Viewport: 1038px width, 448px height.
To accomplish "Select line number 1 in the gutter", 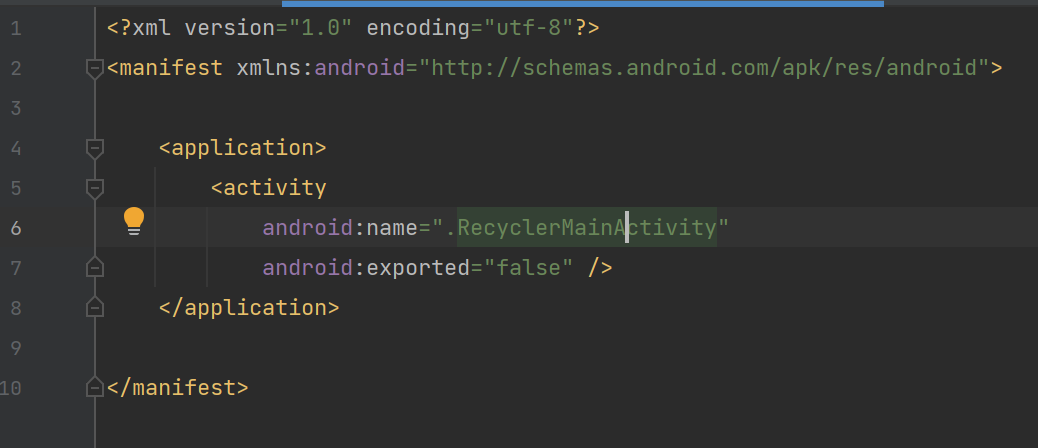I will point(16,29).
